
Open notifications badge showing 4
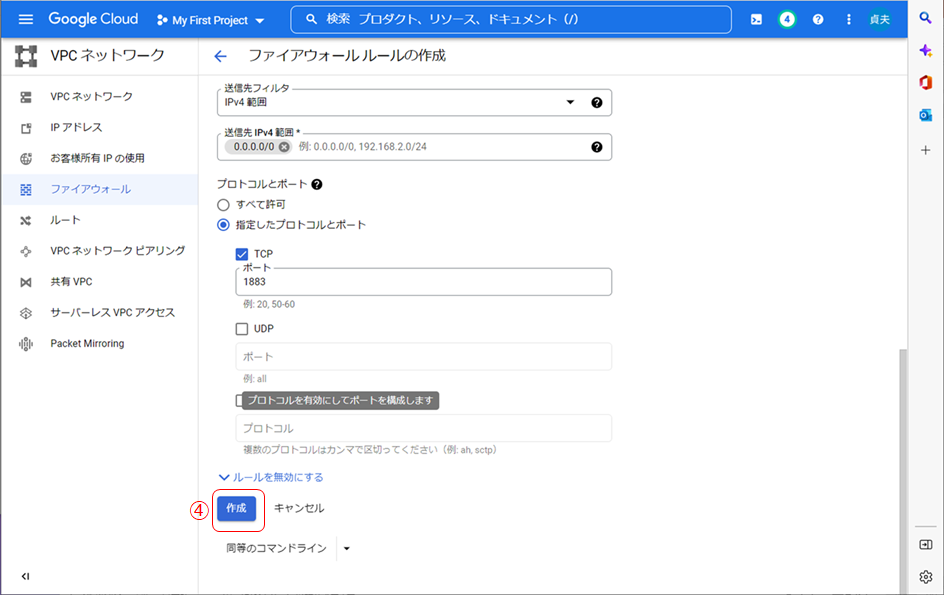point(787,20)
